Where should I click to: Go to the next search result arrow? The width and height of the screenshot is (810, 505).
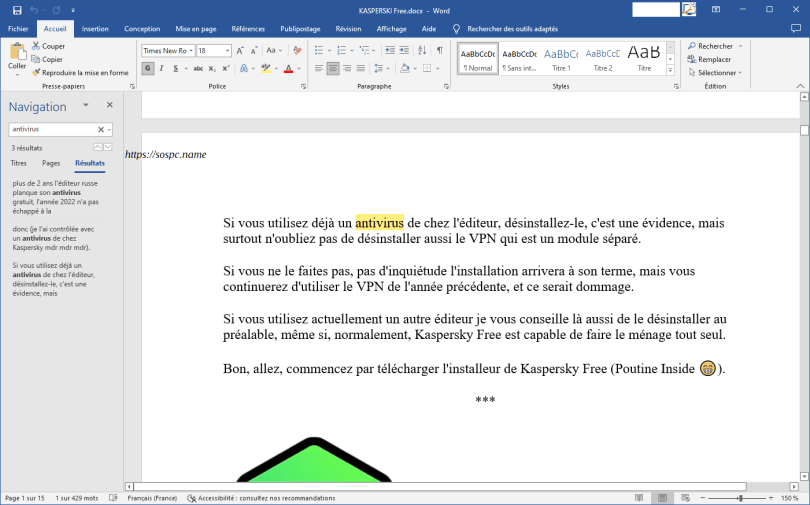[x=107, y=147]
